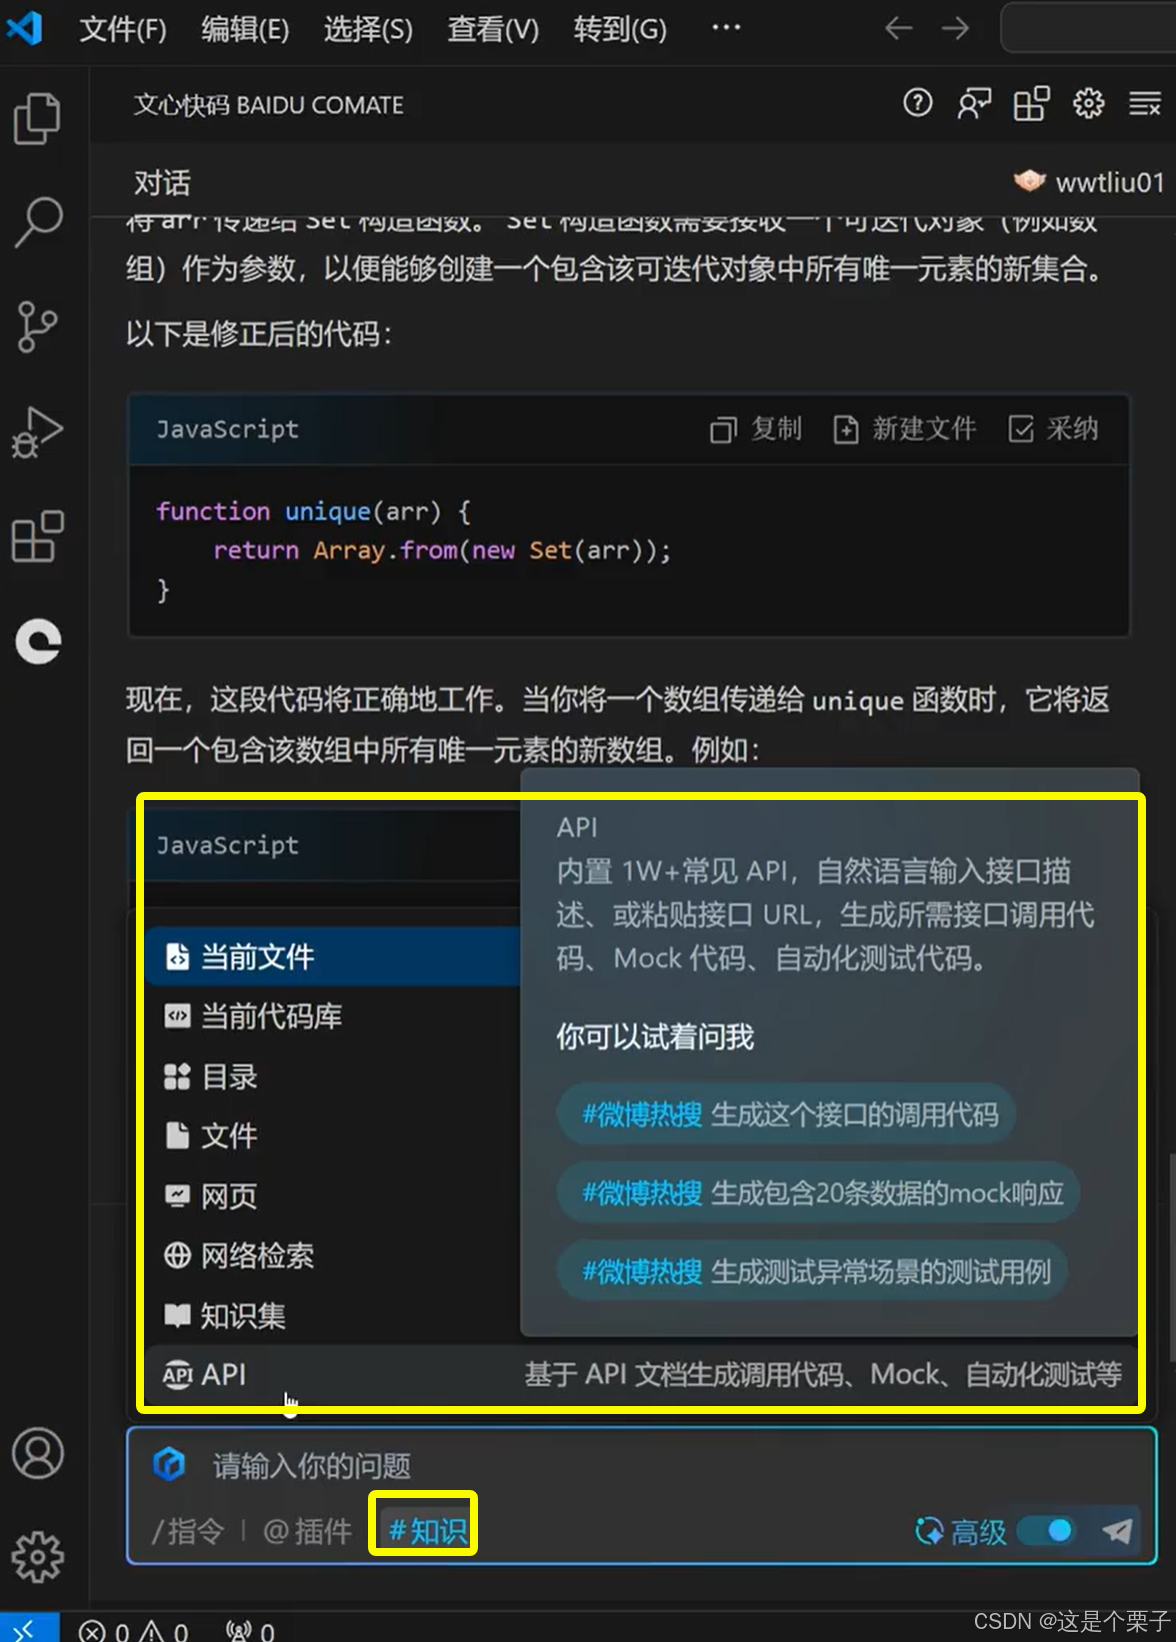Image resolution: width=1176 pixels, height=1642 pixels.
Task: Send the message with paper plane icon
Action: point(1117,1530)
